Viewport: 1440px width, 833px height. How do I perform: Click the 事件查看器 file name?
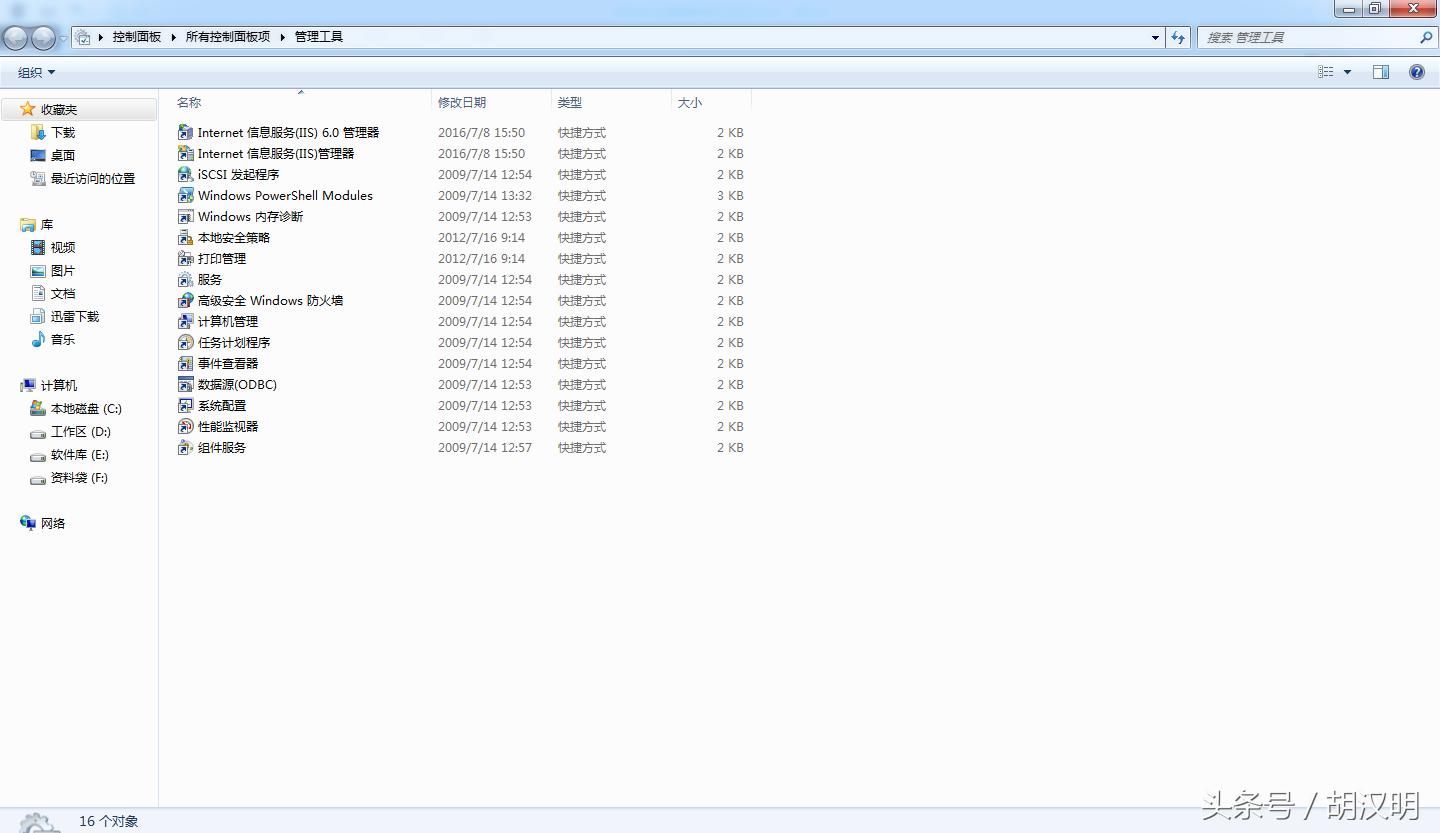pos(228,363)
